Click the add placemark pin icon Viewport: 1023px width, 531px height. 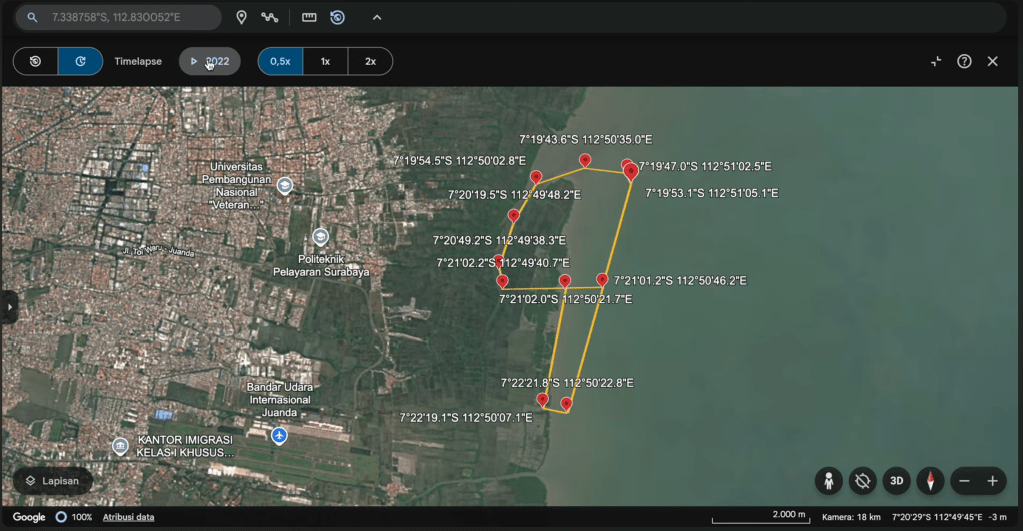[241, 18]
